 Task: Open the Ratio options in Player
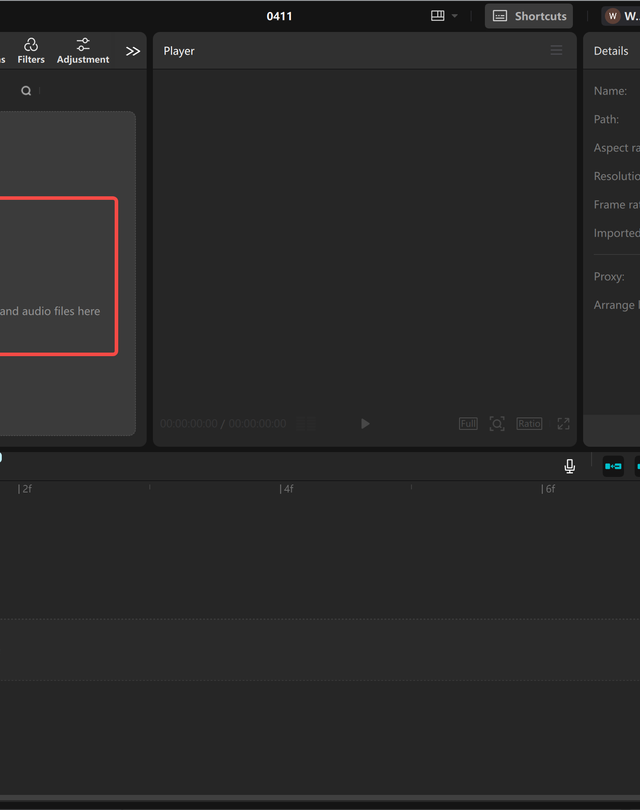[529, 424]
